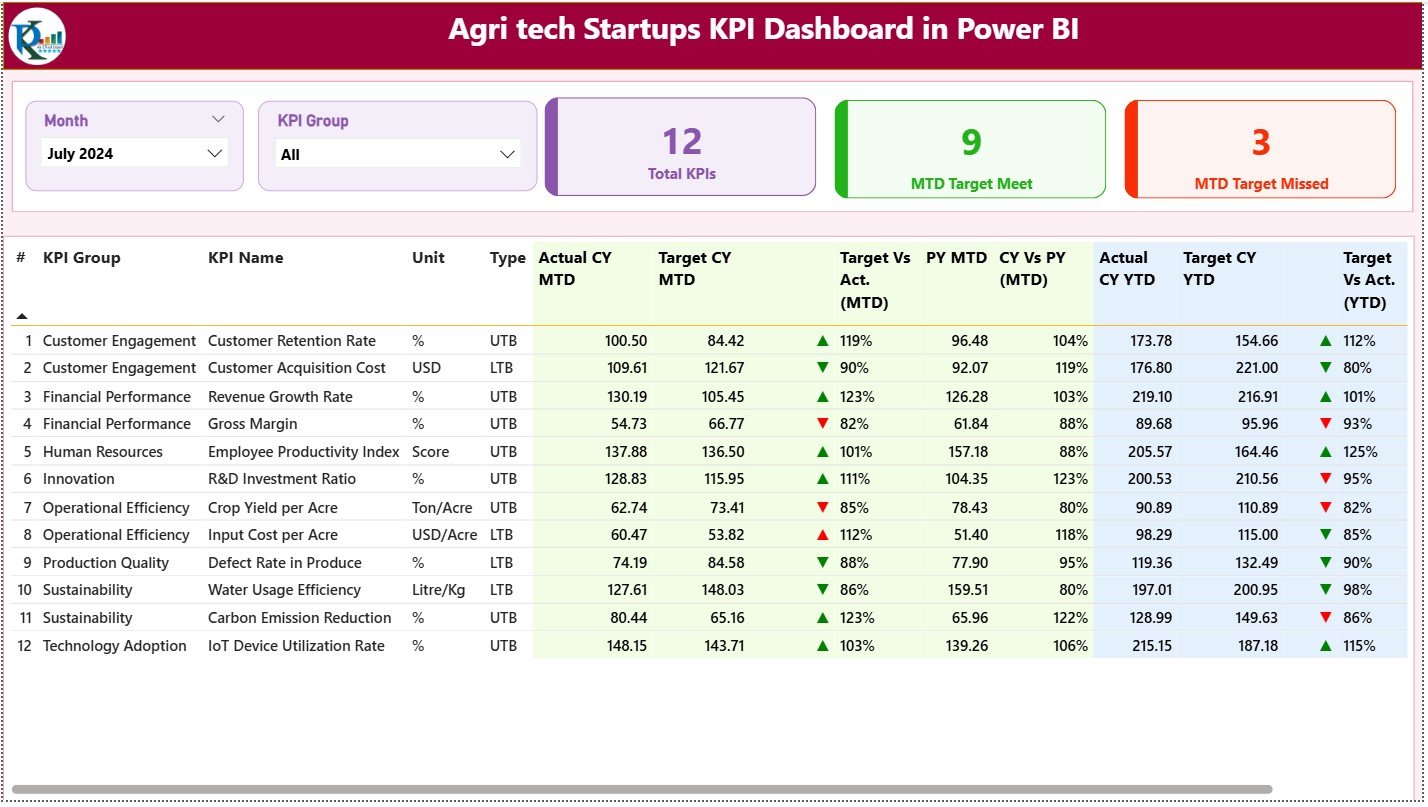
Task: Select the MTD Target Missed card
Action: (x=1260, y=149)
